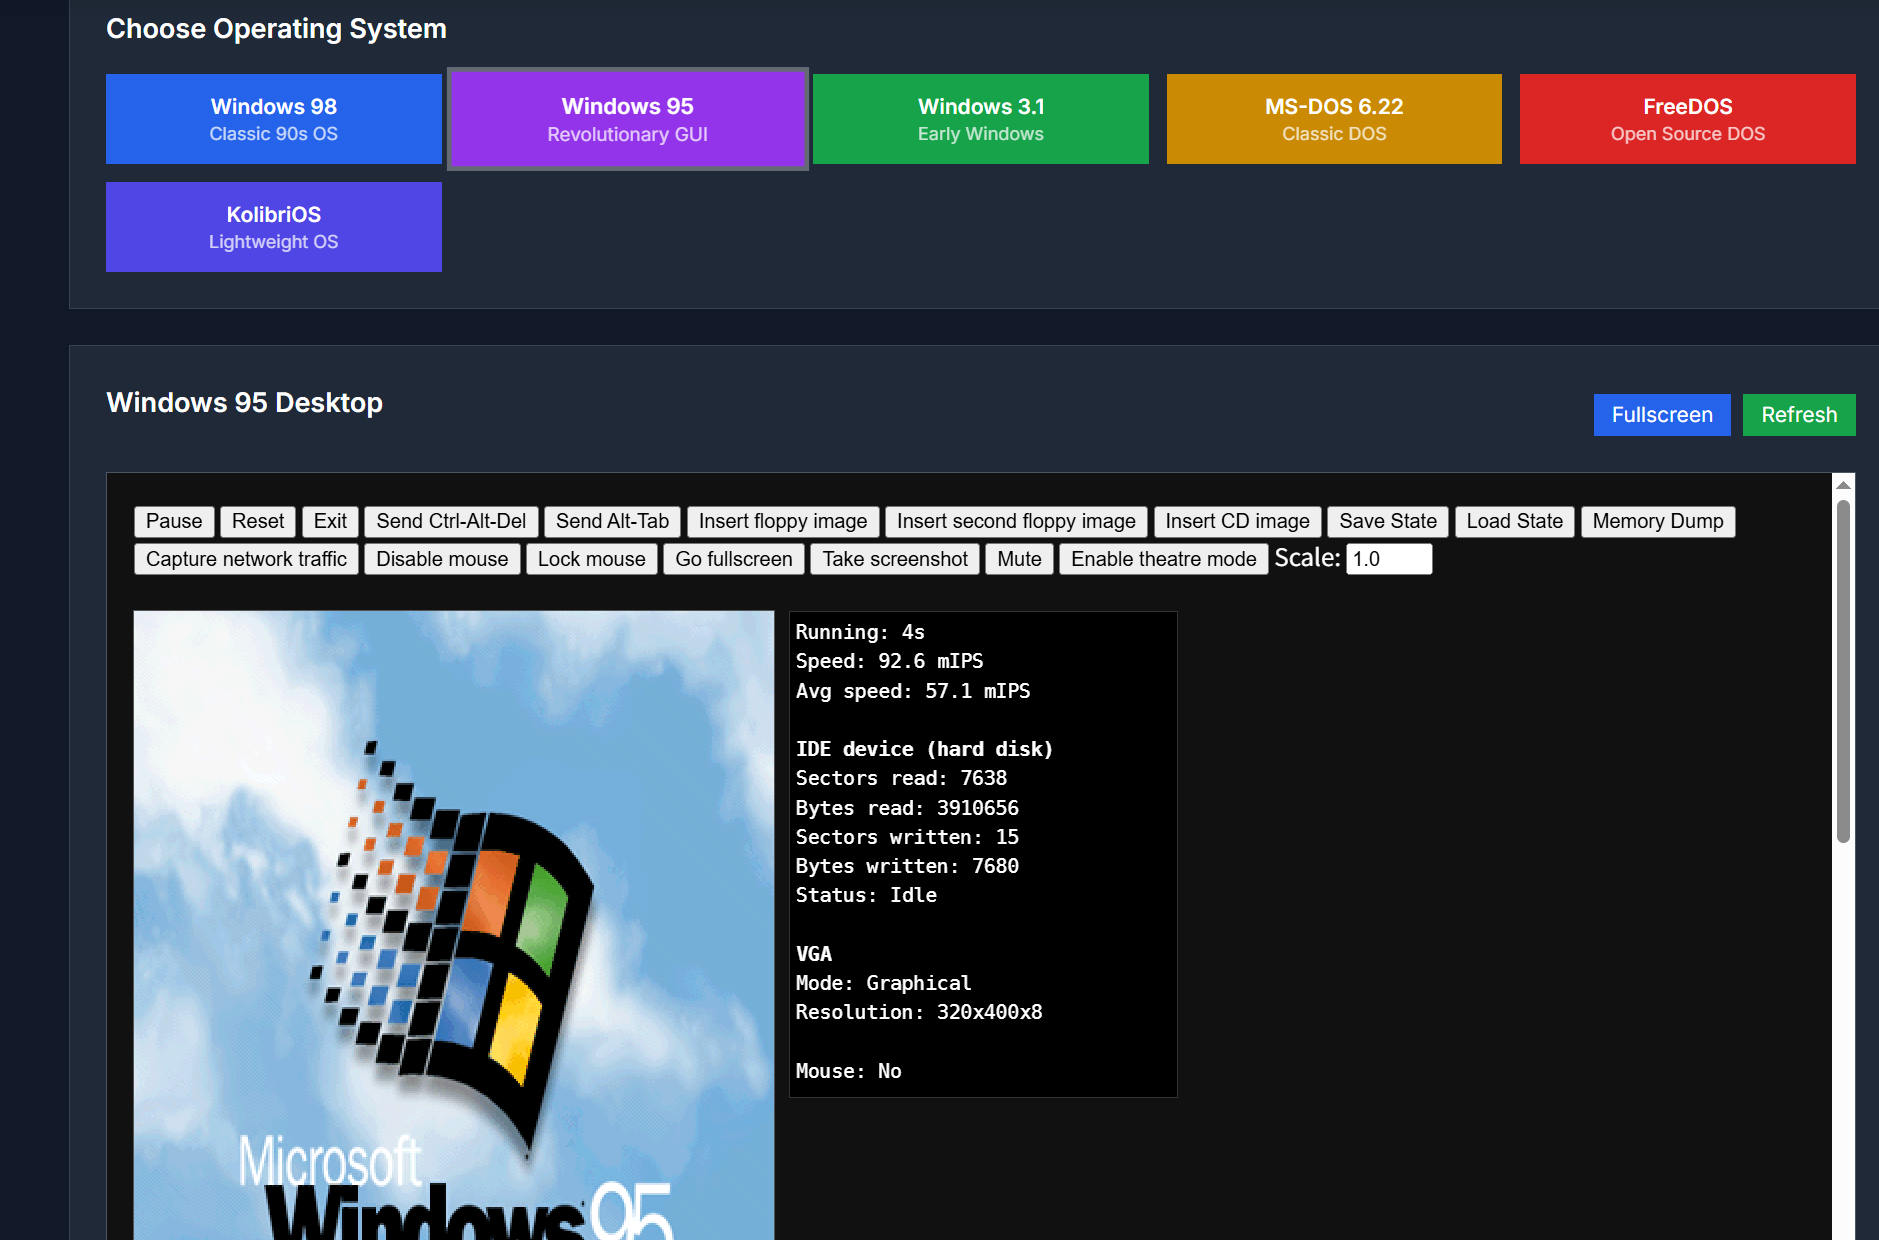This screenshot has width=1879, height=1240.
Task: Save the emulator state
Action: [x=1388, y=521]
